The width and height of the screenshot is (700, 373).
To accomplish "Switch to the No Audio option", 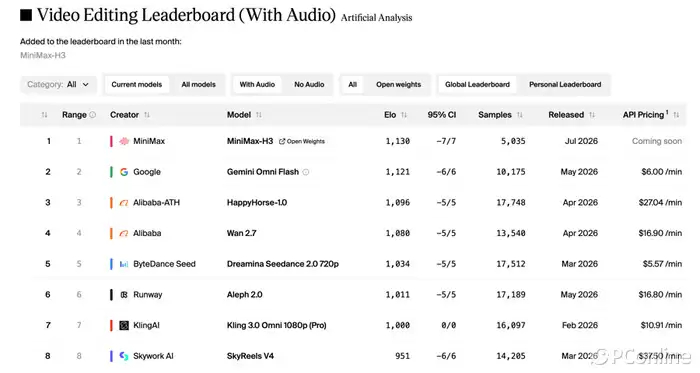I will click(x=309, y=84).
